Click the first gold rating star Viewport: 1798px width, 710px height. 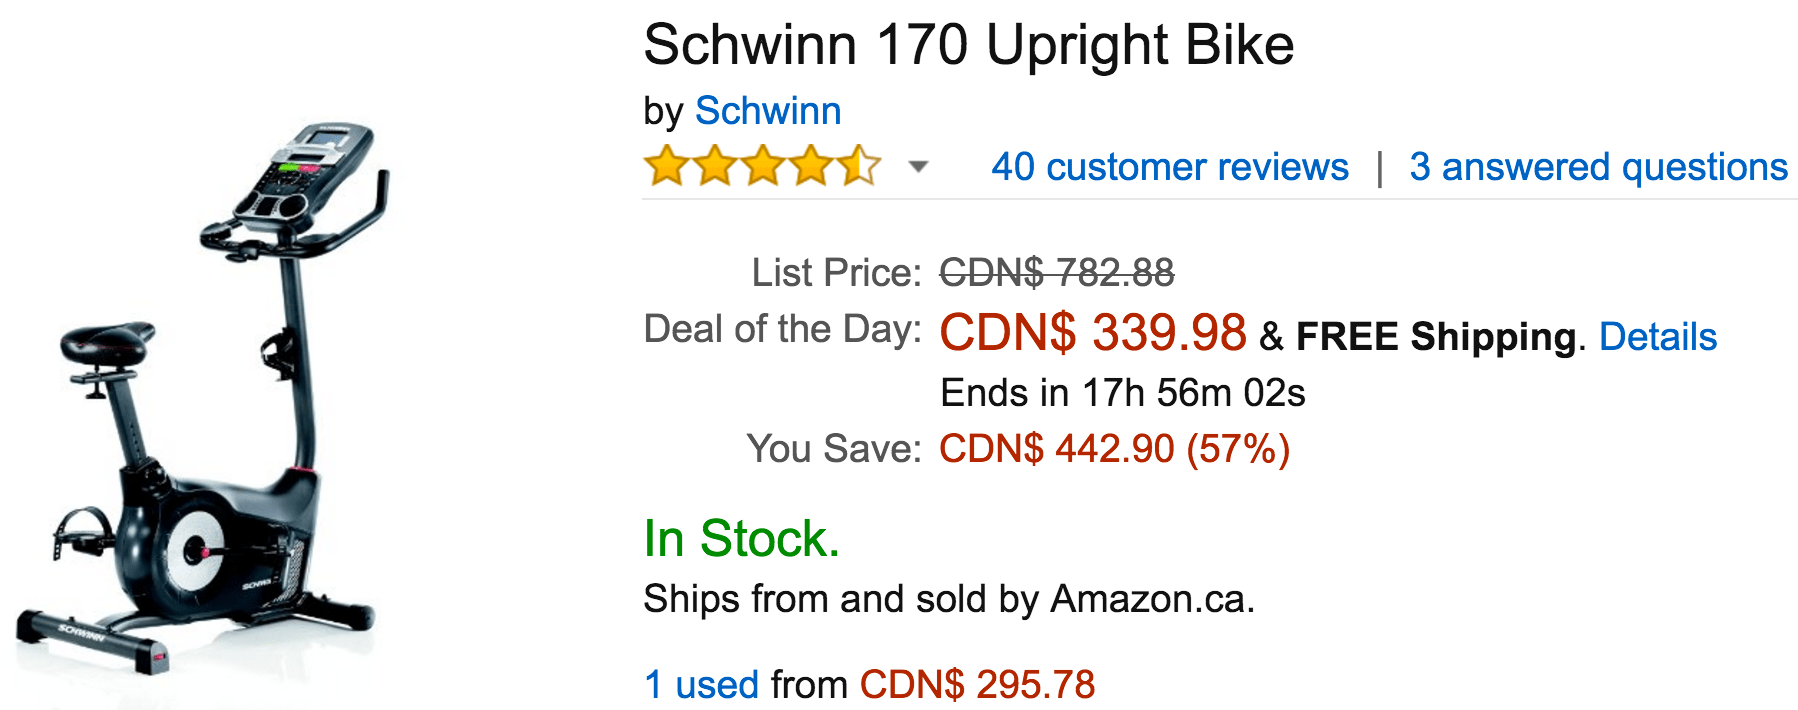[666, 166]
